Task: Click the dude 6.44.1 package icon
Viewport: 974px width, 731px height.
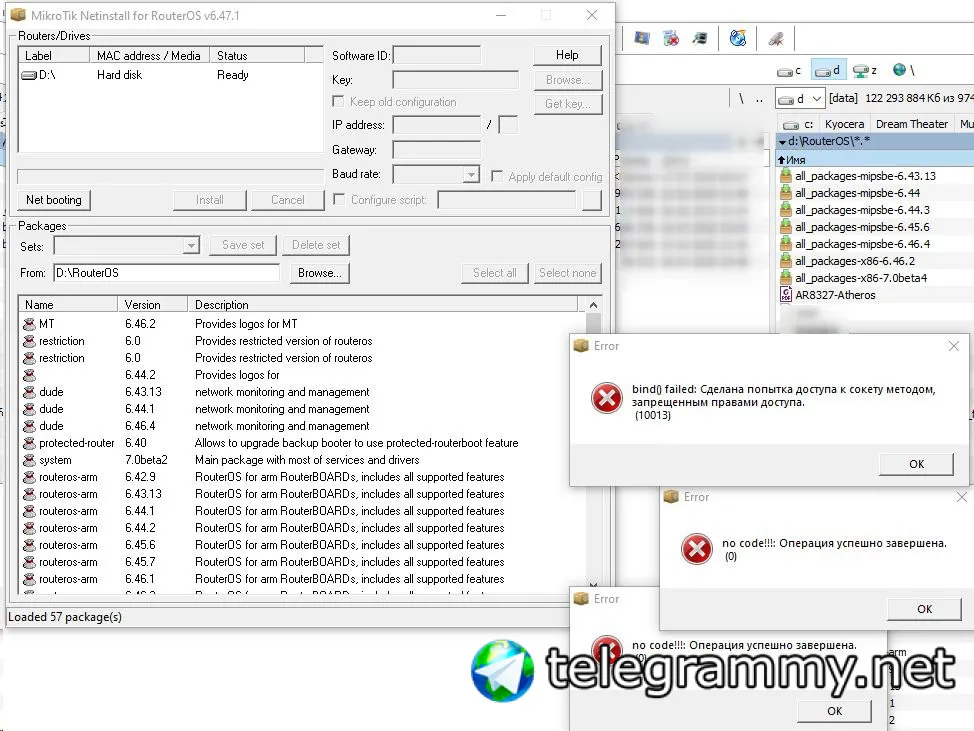Action: pos(29,409)
